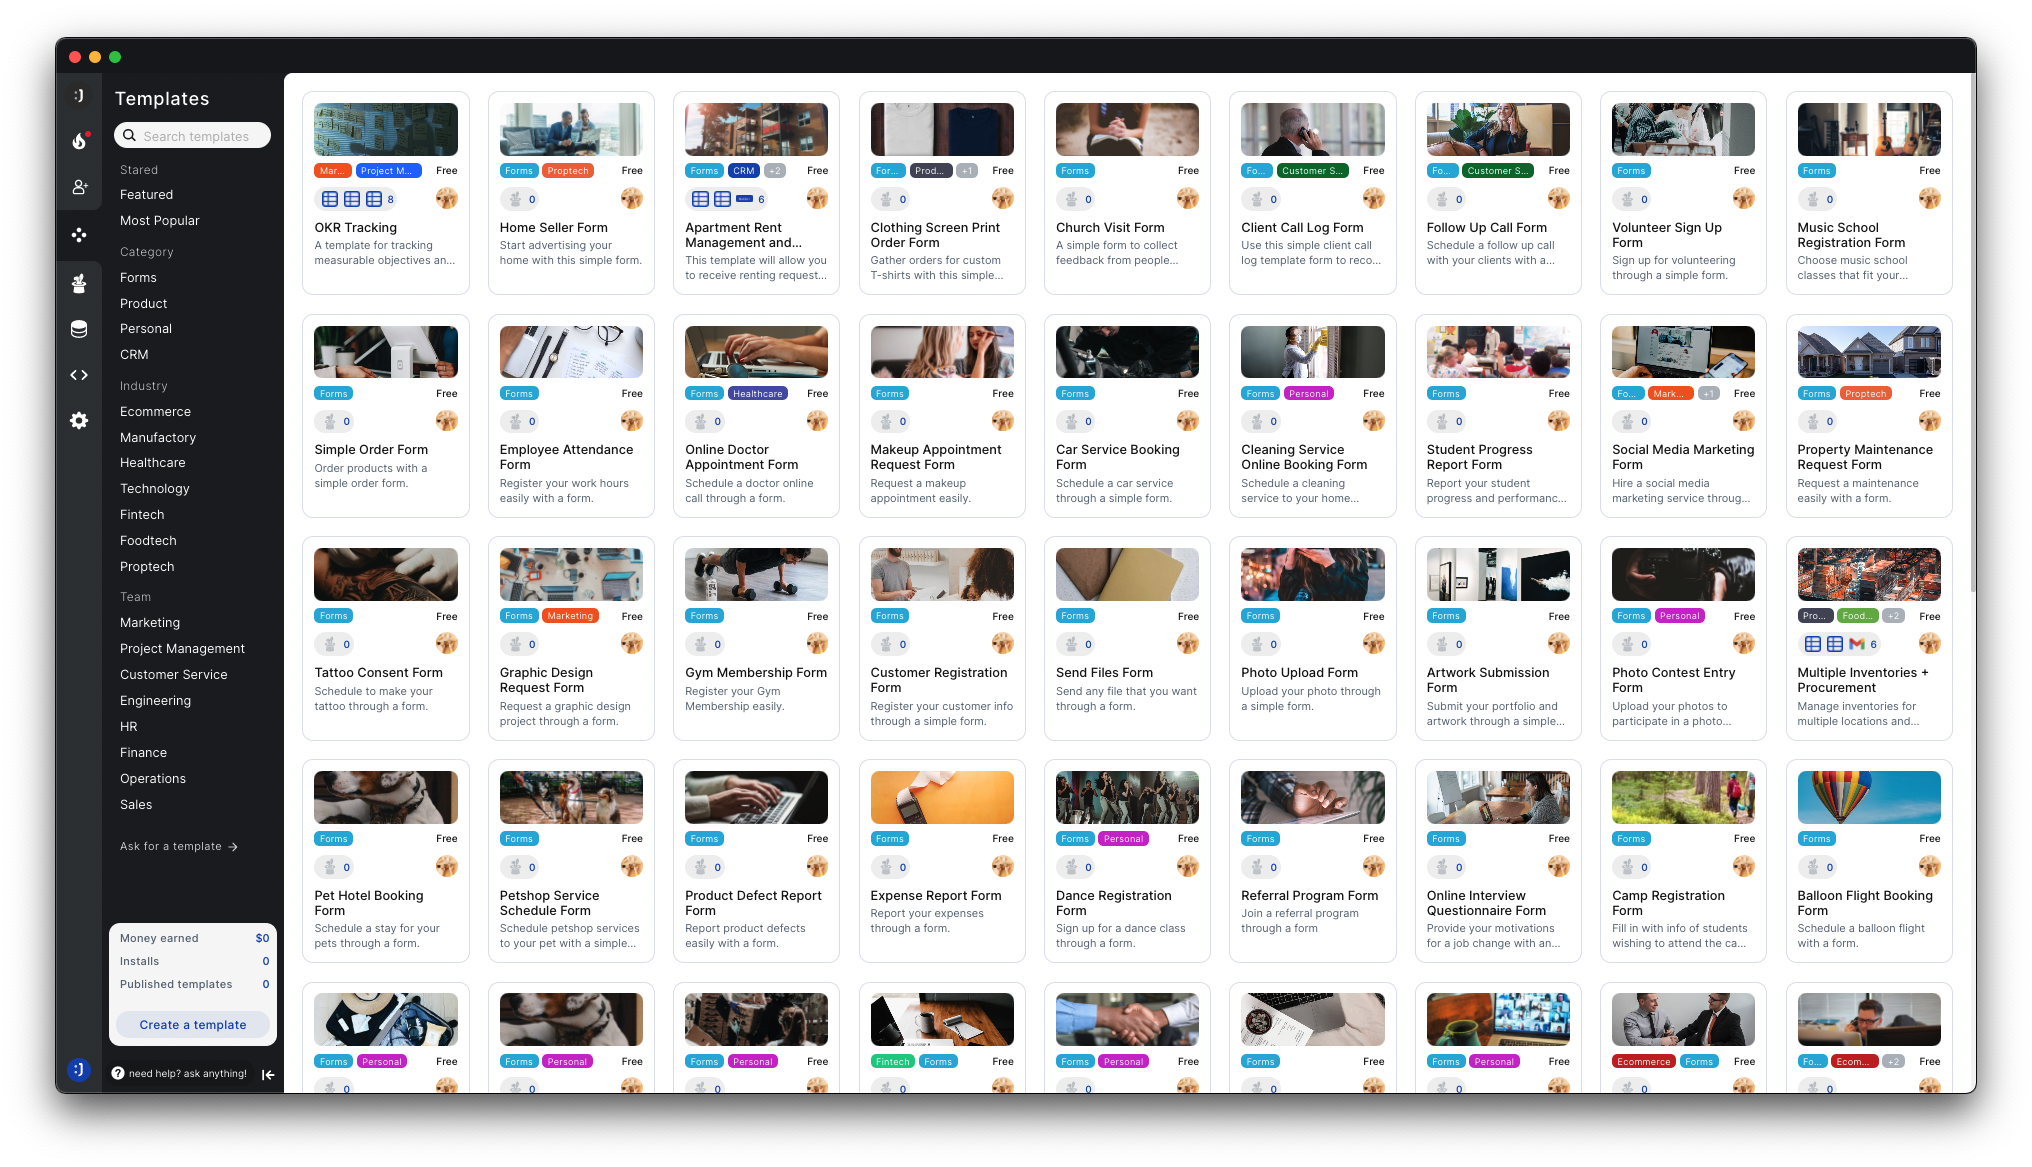
Task: Click the Create a template button
Action: coord(192,1025)
